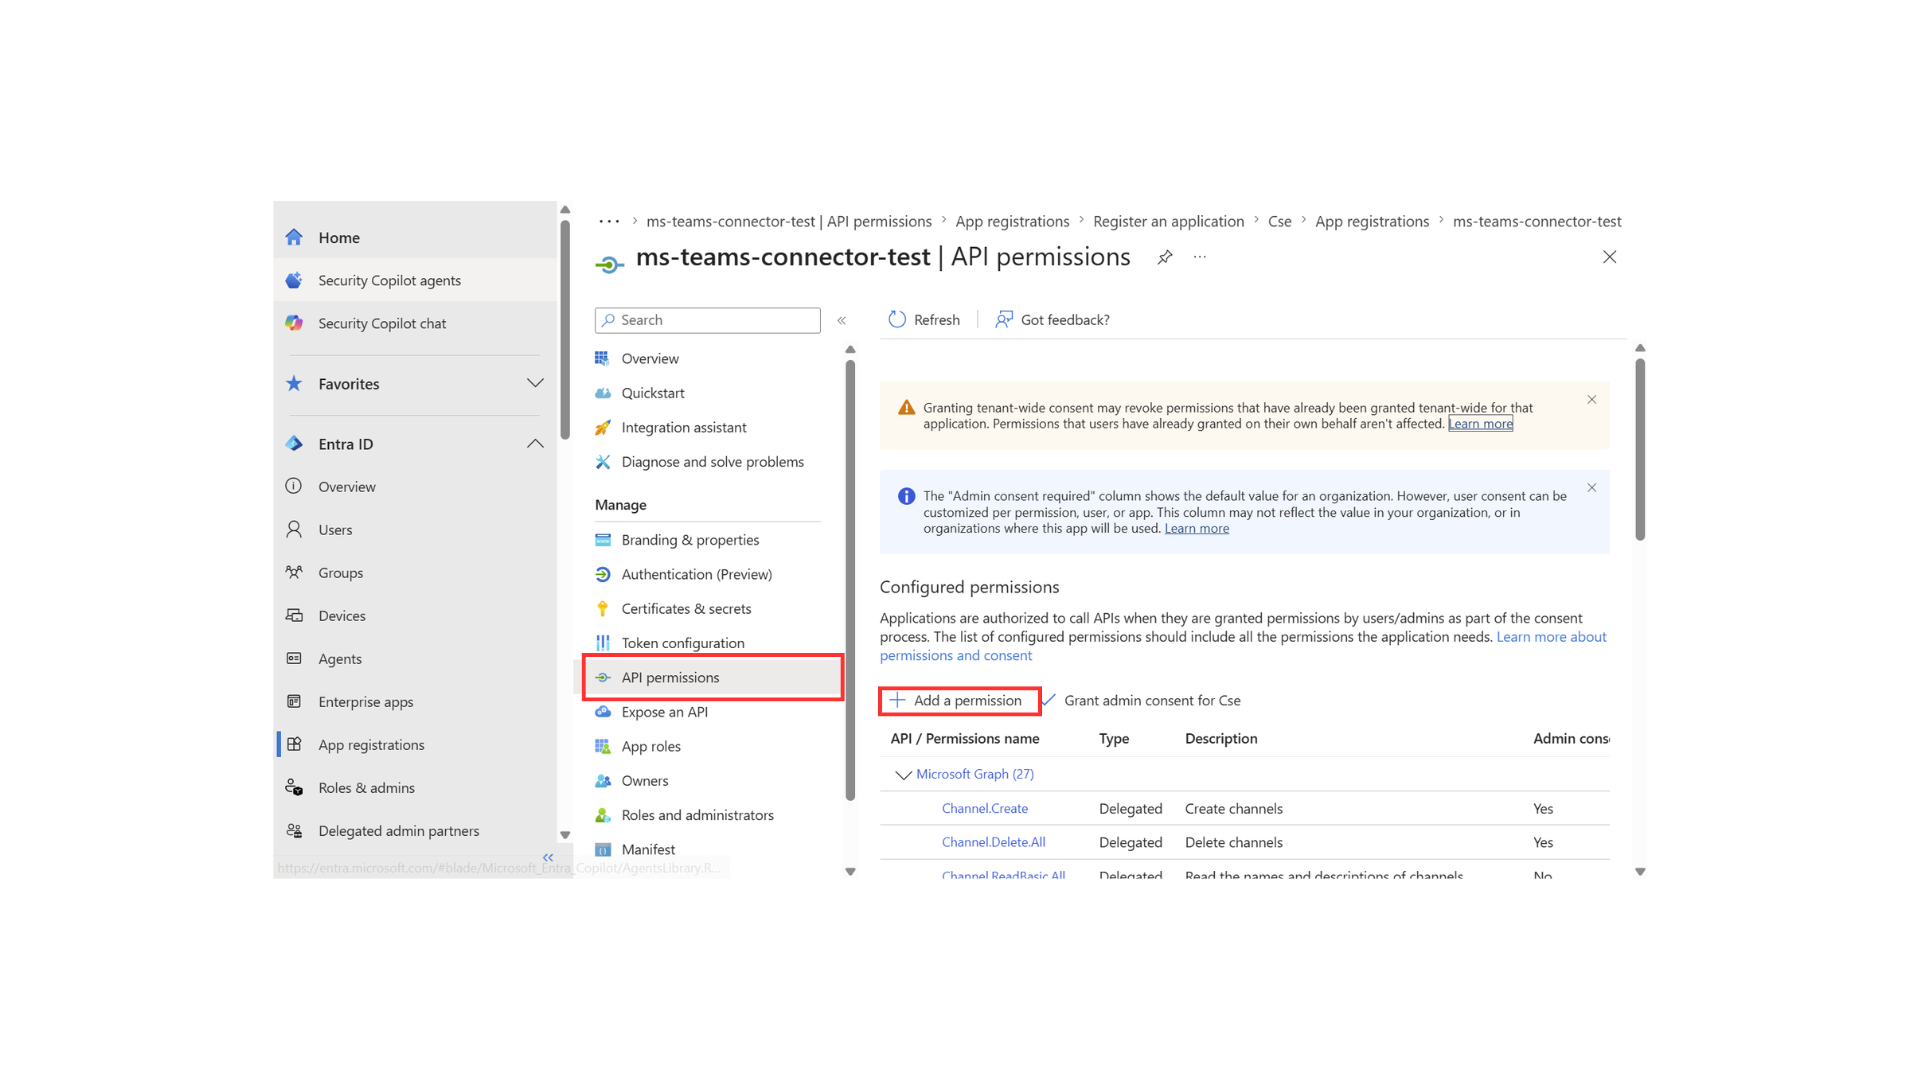Collapse the left navigation with double chevron
The image size is (1920, 1080).
coord(548,857)
